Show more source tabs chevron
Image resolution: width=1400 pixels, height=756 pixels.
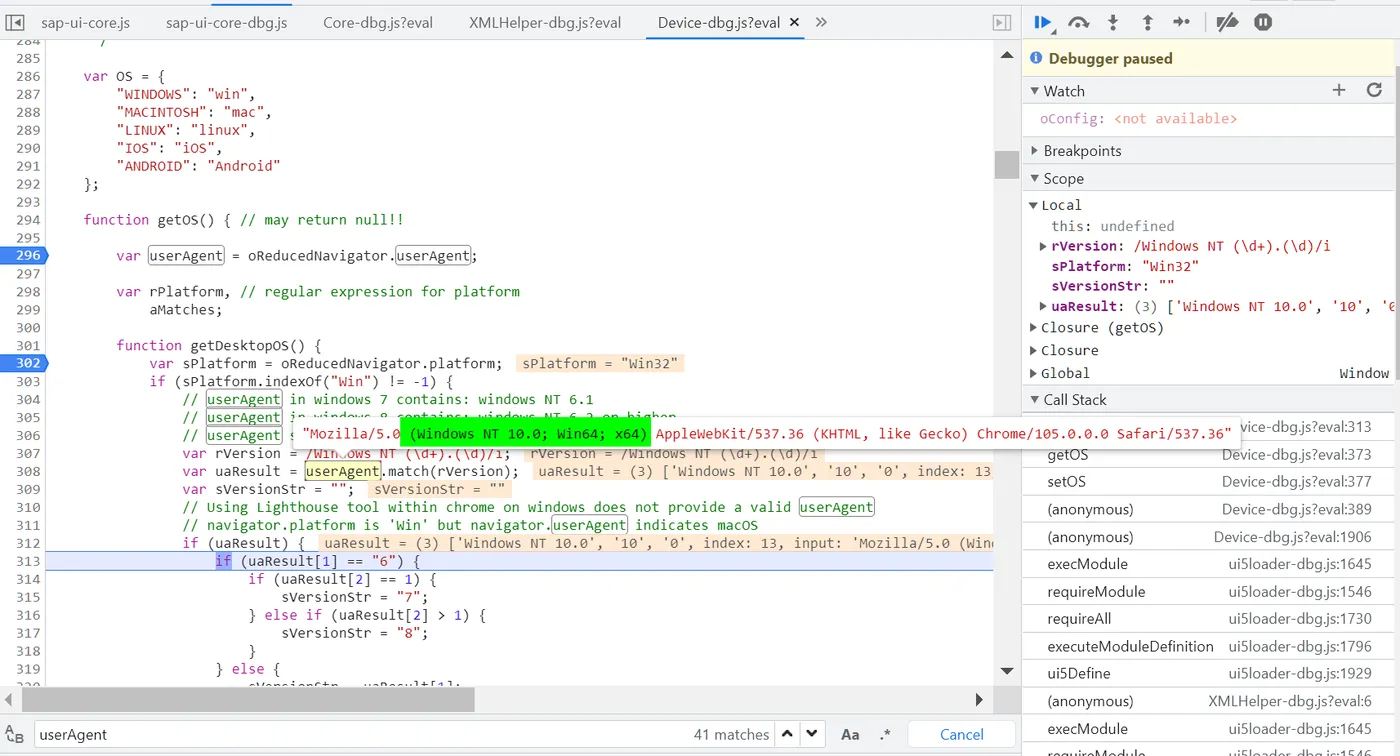tap(821, 22)
